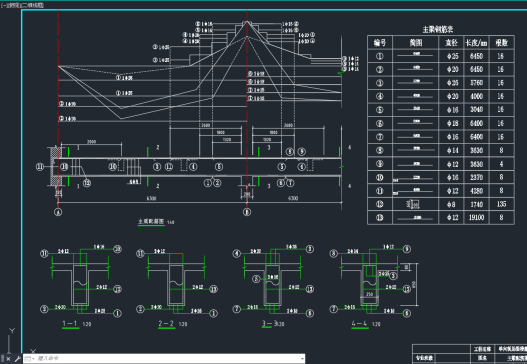Select axis bubble B below the beam
This screenshot has width=527, height=364.
[x=247, y=212]
